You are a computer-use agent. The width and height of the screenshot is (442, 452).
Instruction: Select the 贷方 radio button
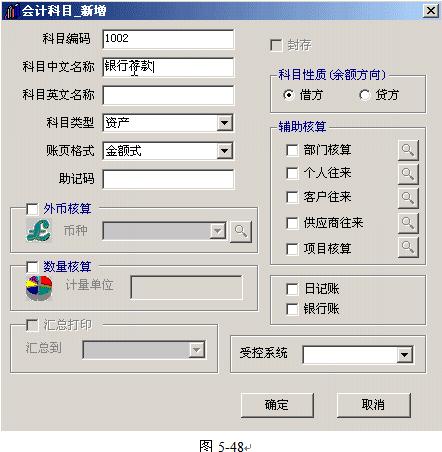click(x=364, y=95)
